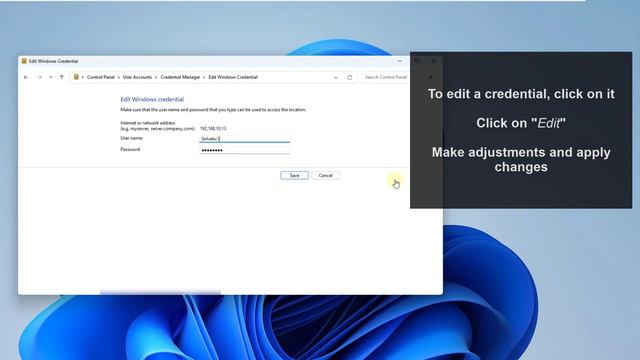Go back with the back arrow
Image resolution: width=640 pixels, height=360 pixels.
click(26, 77)
